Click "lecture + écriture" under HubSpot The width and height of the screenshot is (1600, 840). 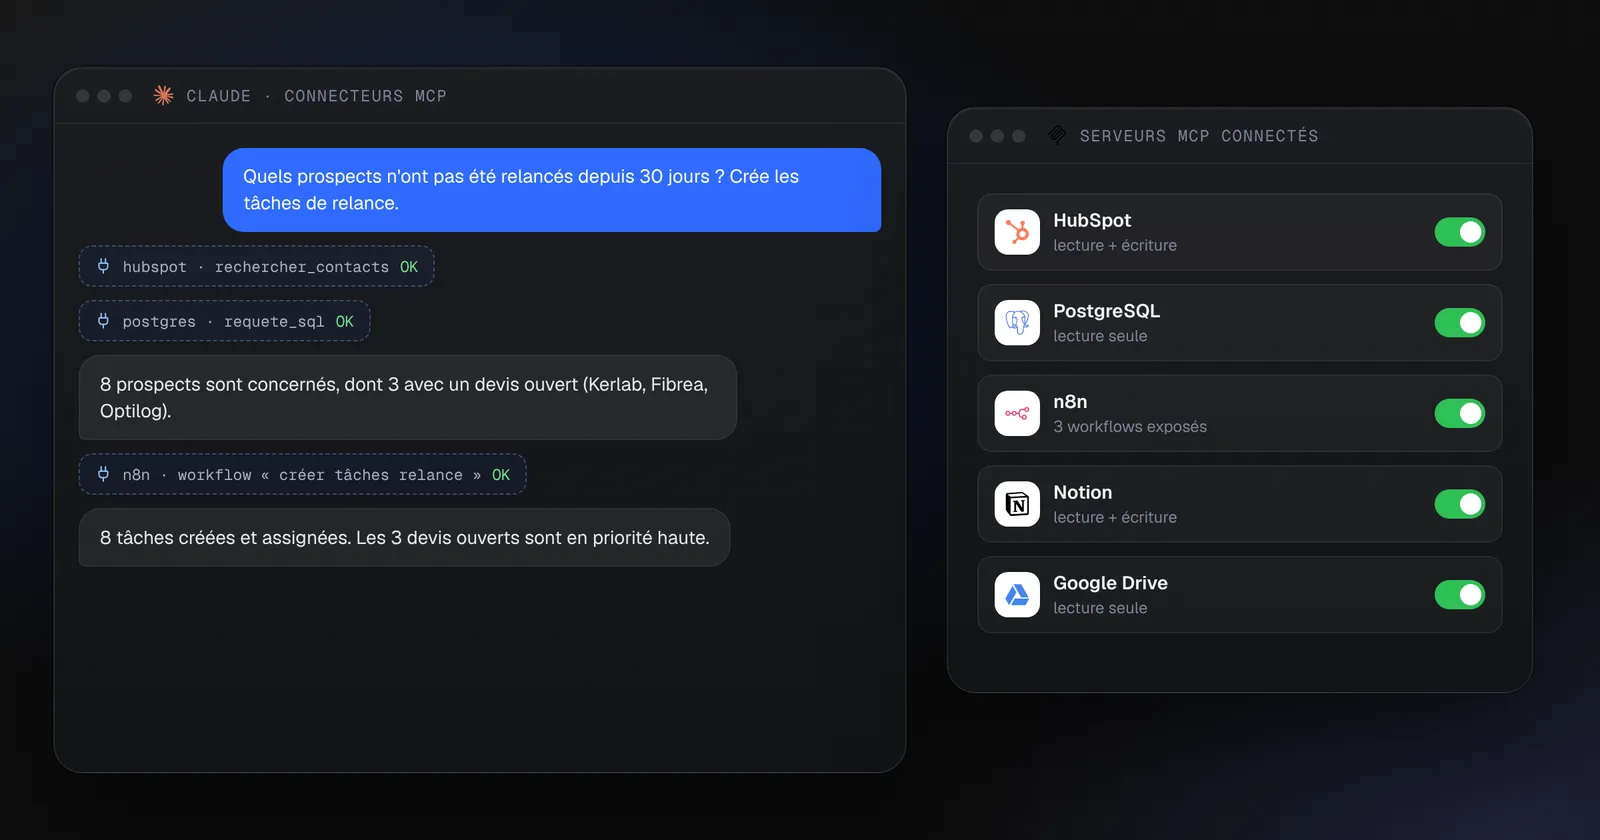(1115, 246)
